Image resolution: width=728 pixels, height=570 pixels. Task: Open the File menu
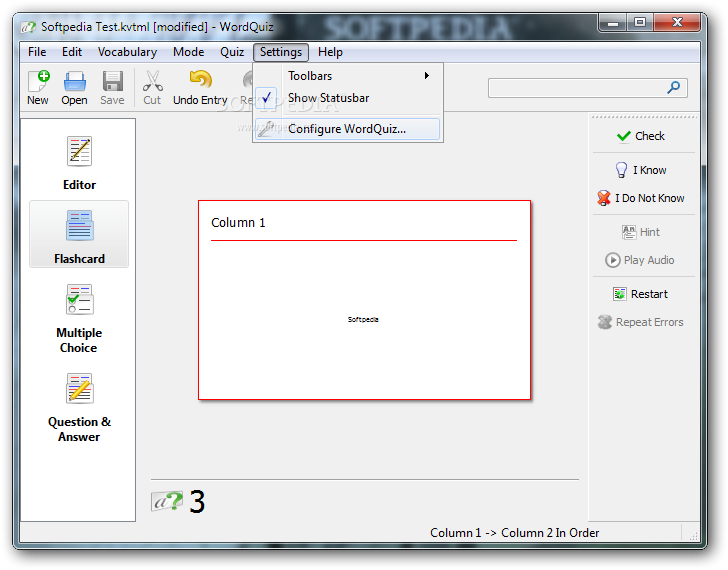click(37, 52)
